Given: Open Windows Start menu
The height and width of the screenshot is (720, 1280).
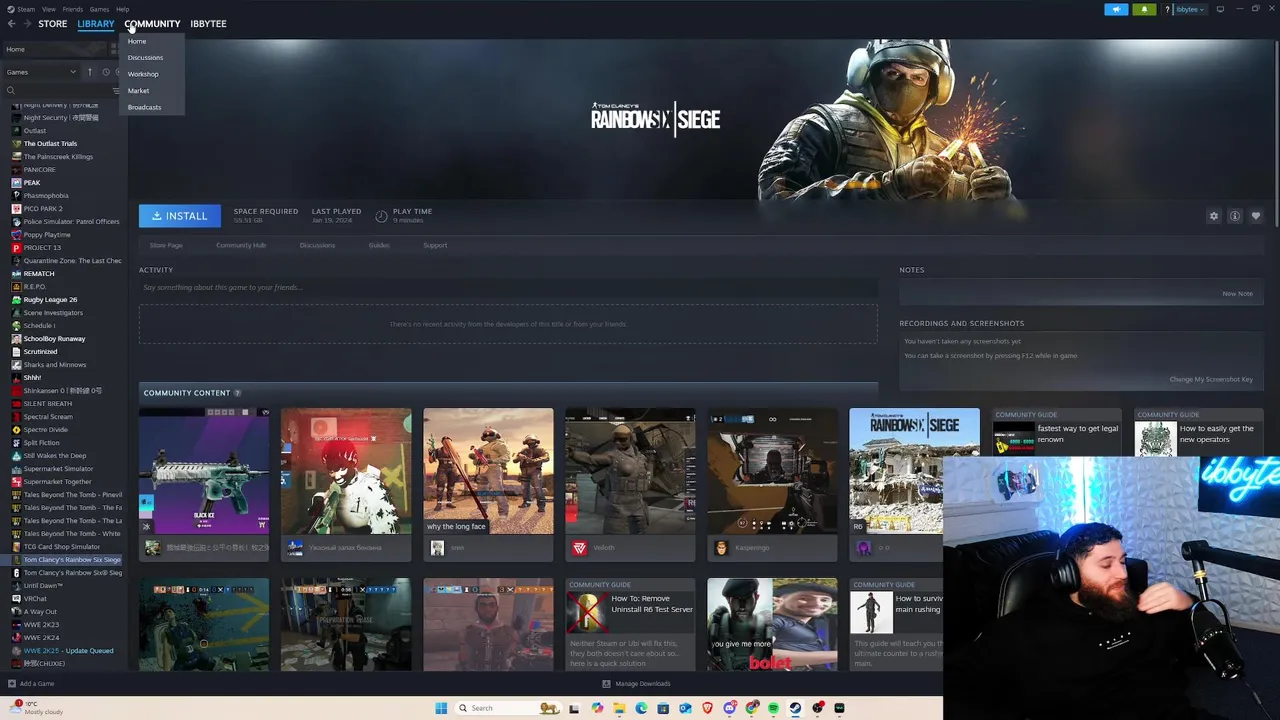Looking at the screenshot, I should 441,708.
